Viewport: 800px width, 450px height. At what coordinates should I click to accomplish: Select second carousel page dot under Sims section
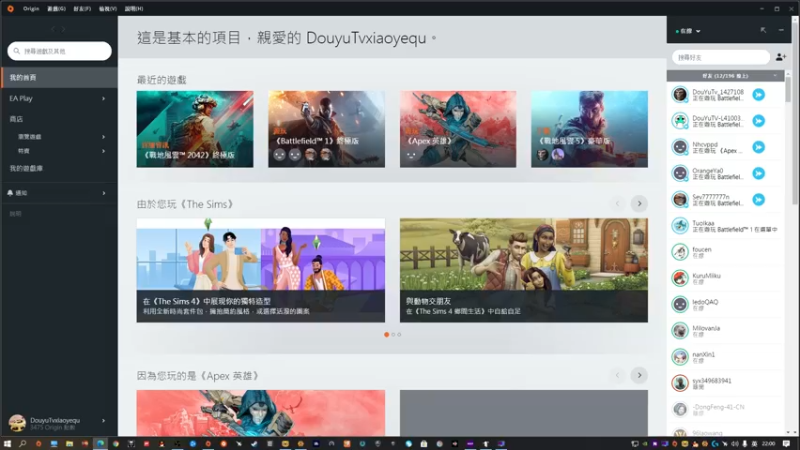click(x=393, y=335)
